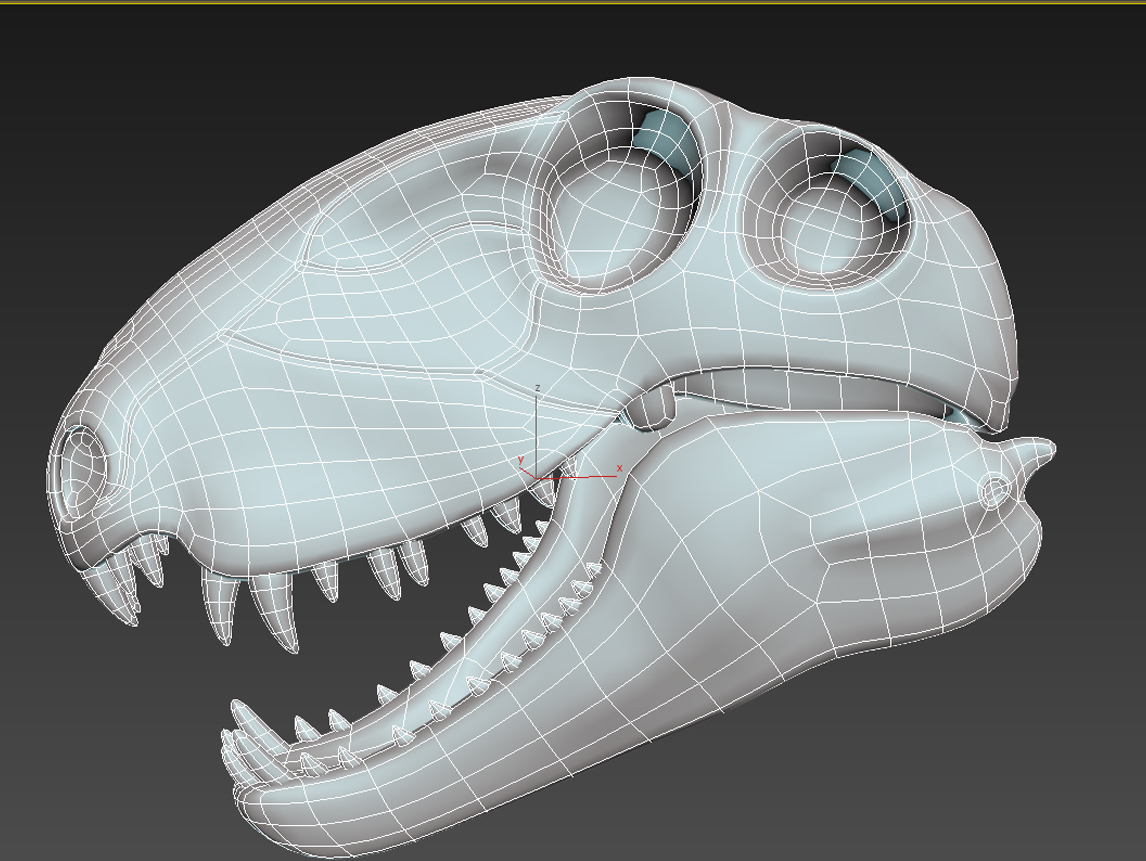1146x861 pixels.
Task: Select the Y axis of the transform gizmo
Action: (527, 471)
